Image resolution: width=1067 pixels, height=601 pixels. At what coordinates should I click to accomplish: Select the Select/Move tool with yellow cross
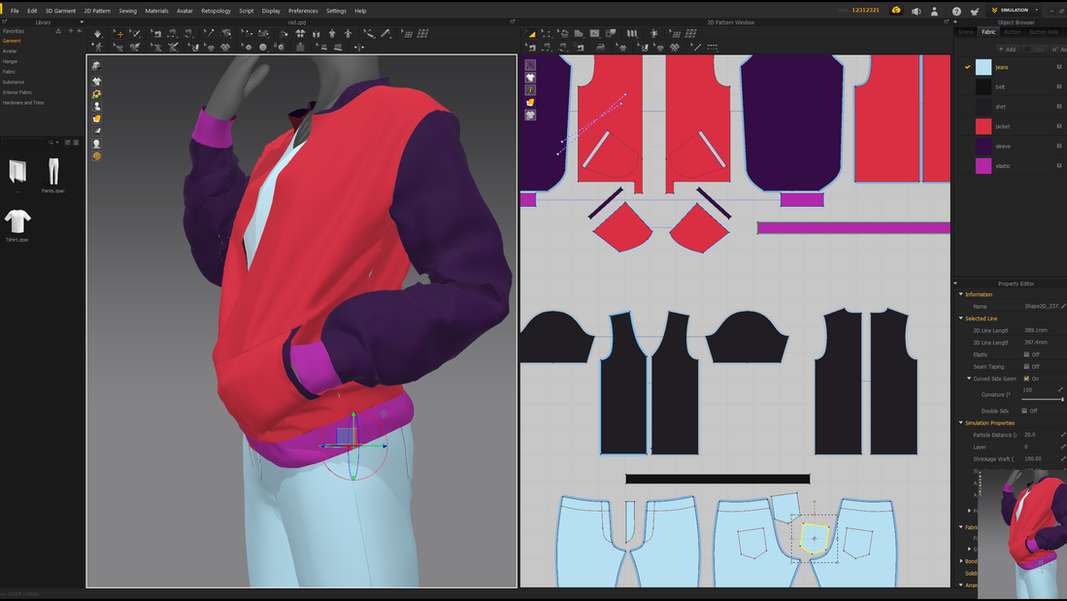[x=118, y=33]
